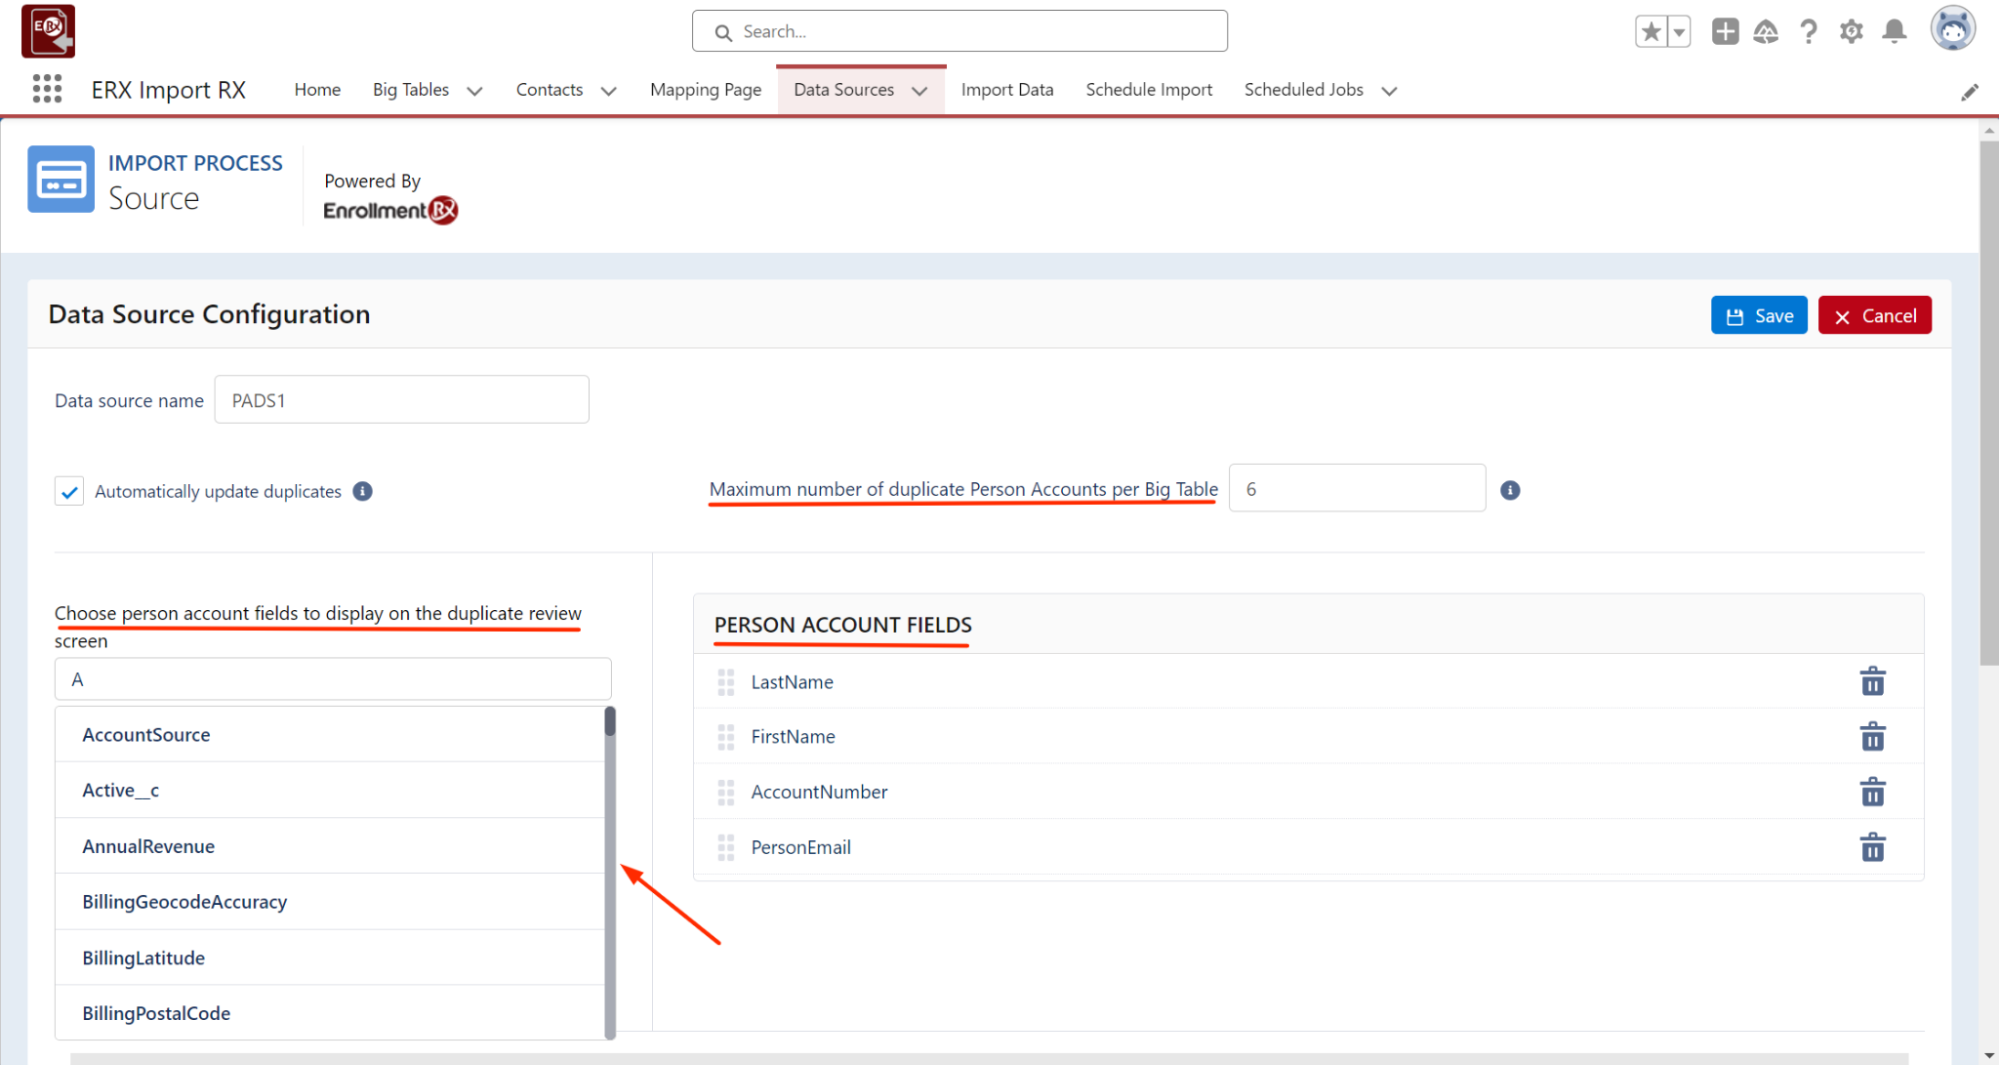1999x1065 pixels.
Task: Click the field list vertical scrollbar
Action: click(610, 870)
